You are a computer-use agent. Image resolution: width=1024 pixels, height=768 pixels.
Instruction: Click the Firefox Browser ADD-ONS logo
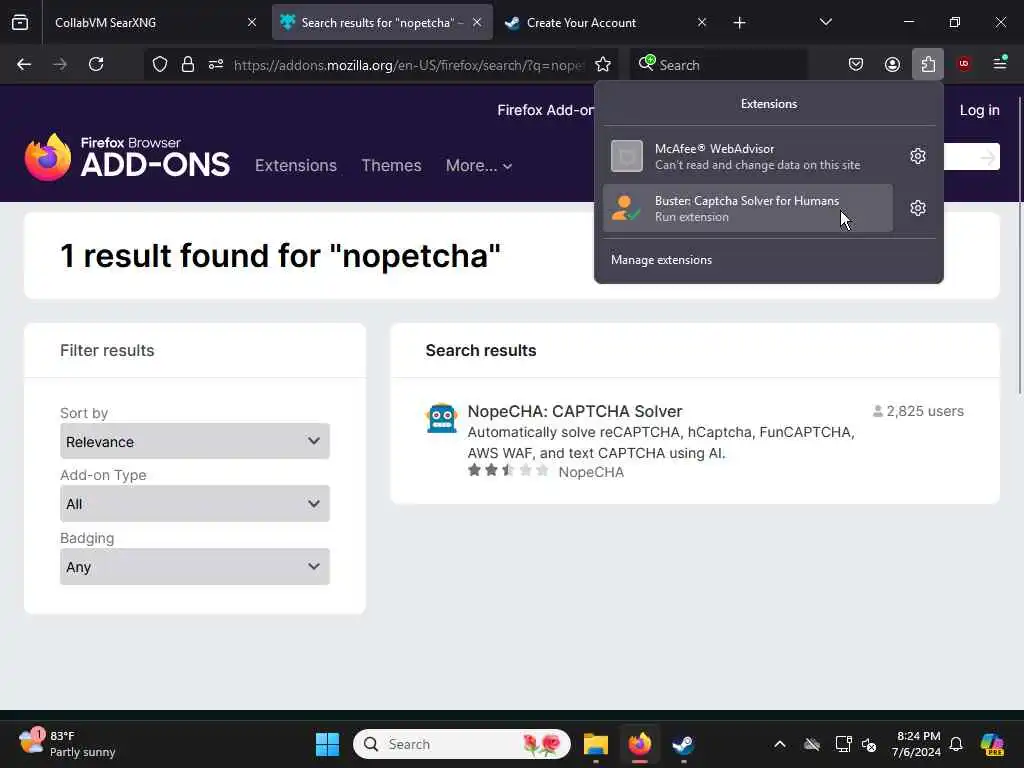pyautogui.click(x=127, y=157)
